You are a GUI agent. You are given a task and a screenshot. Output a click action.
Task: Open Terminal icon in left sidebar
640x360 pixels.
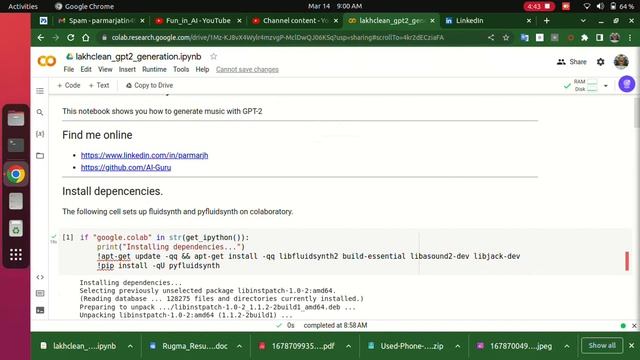point(40,310)
